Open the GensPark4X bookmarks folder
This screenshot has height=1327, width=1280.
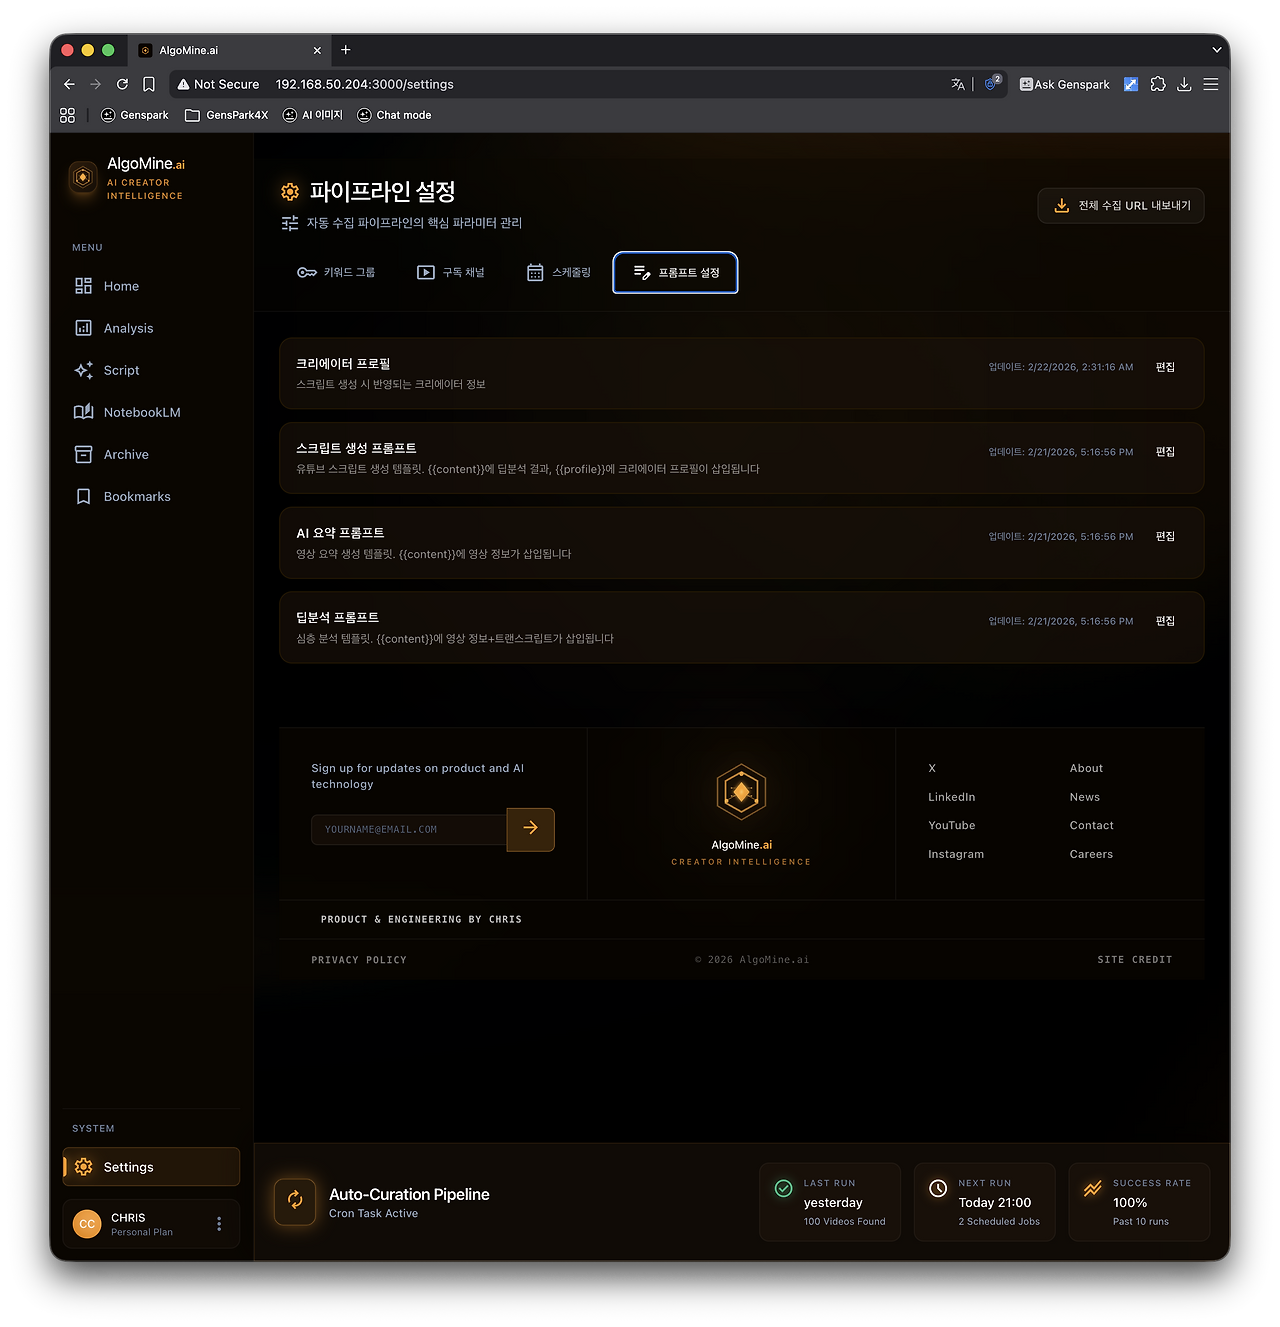(226, 115)
